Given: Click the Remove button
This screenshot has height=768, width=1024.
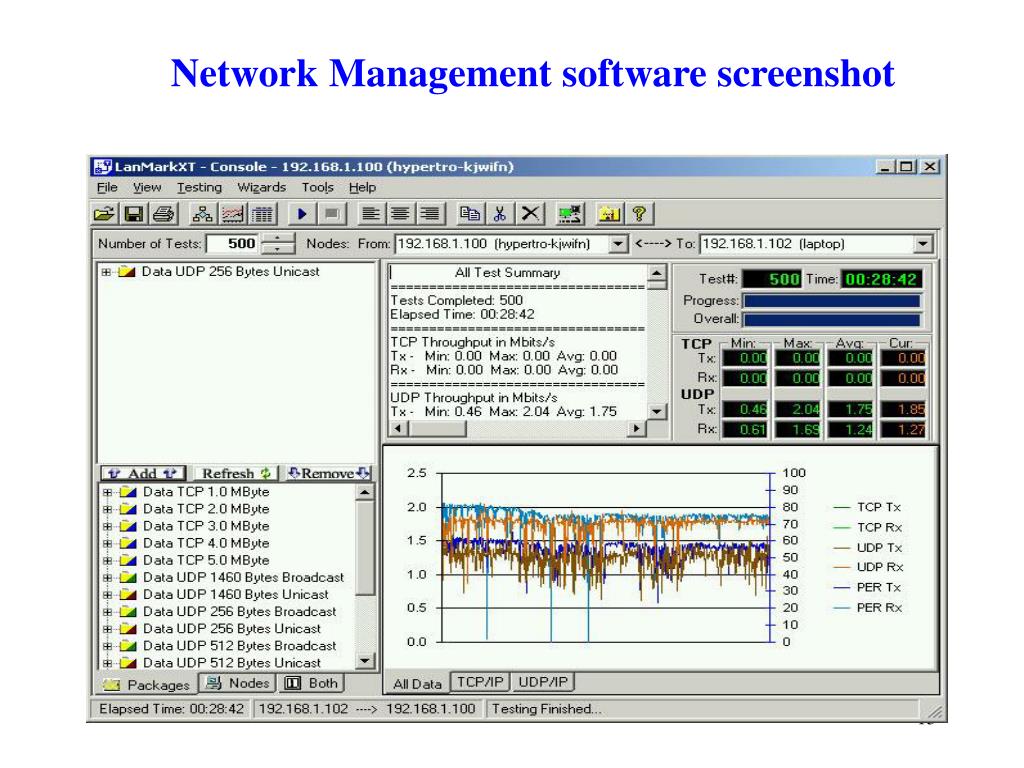Looking at the screenshot, I should pos(329,473).
